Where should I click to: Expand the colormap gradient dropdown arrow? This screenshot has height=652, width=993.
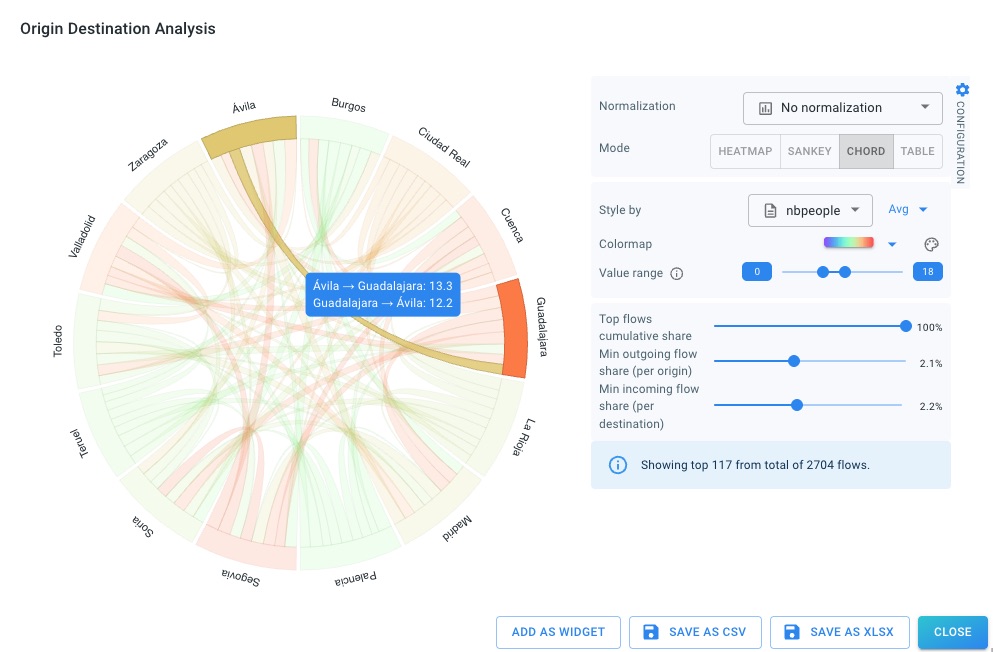(x=892, y=244)
